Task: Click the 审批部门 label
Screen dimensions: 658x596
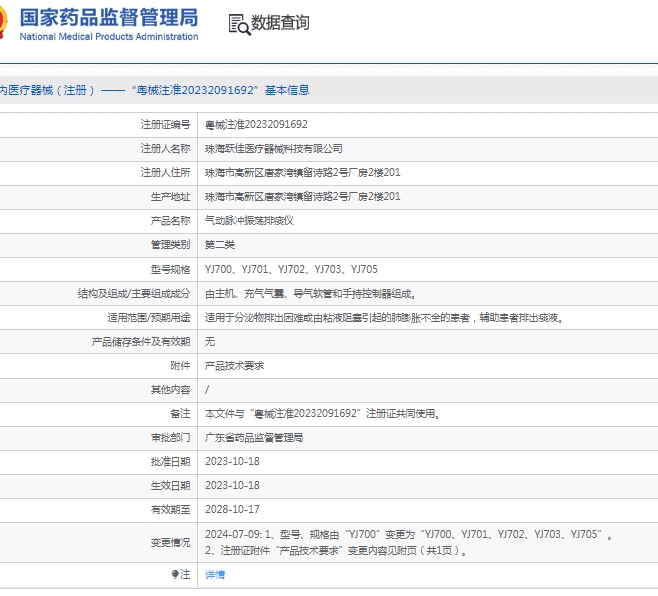Action: tap(170, 438)
